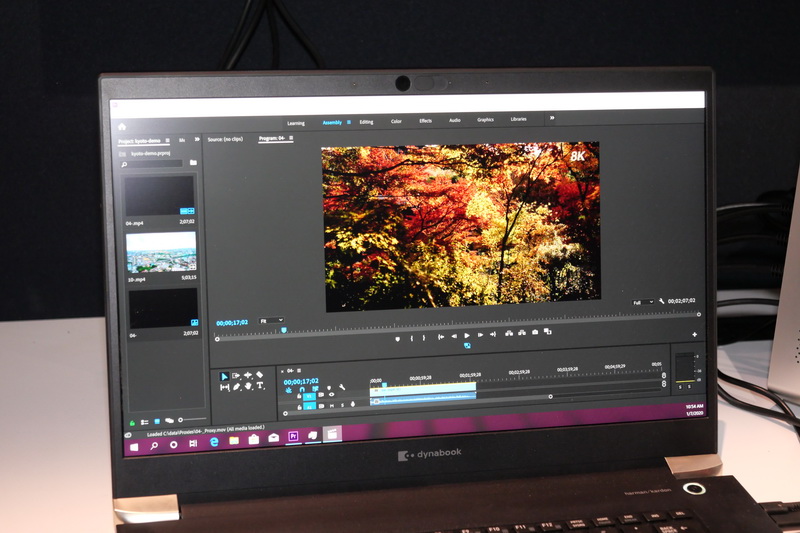Open the Full playback resolution dropdown
The image size is (800, 533).
point(643,302)
